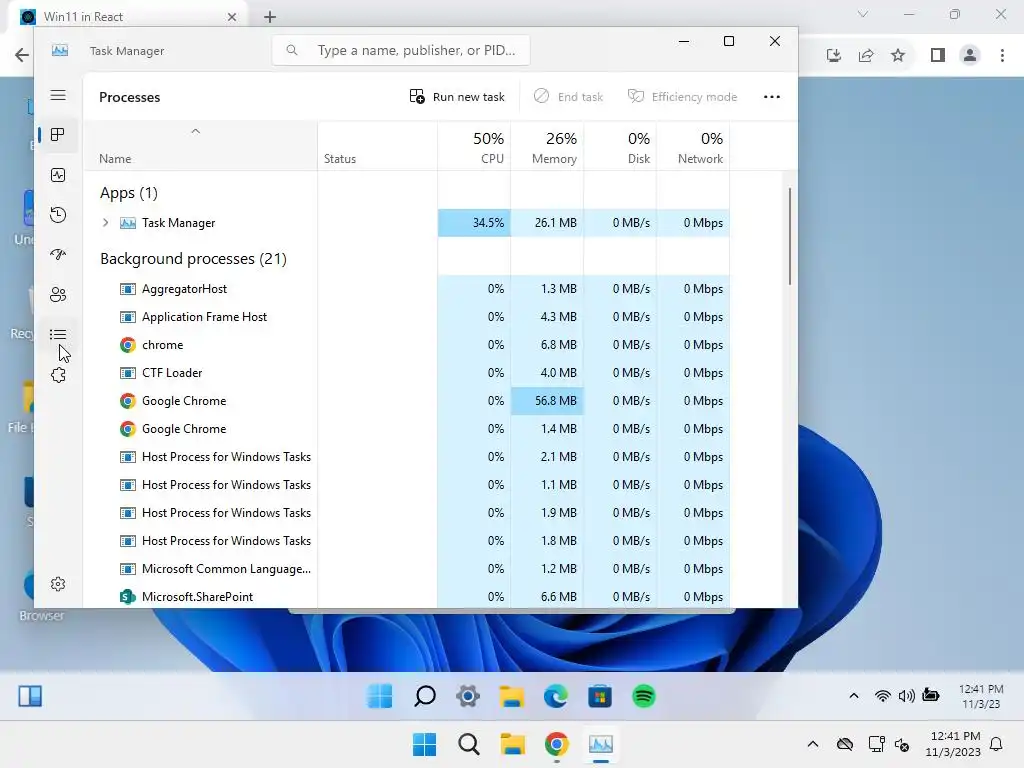Open the inner taskbar Settings gear

[468, 696]
